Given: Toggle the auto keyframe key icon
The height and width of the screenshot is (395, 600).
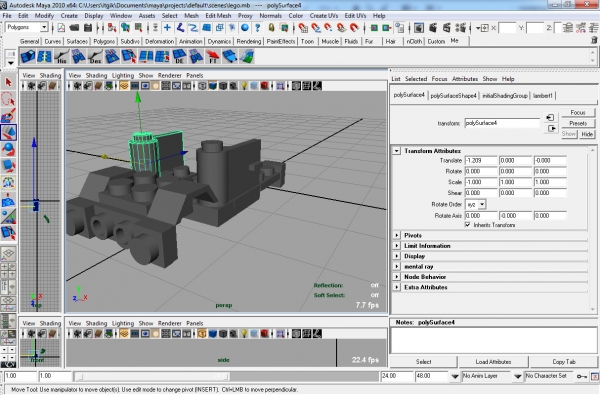Looking at the screenshot, I should pyautogui.click(x=582, y=376).
